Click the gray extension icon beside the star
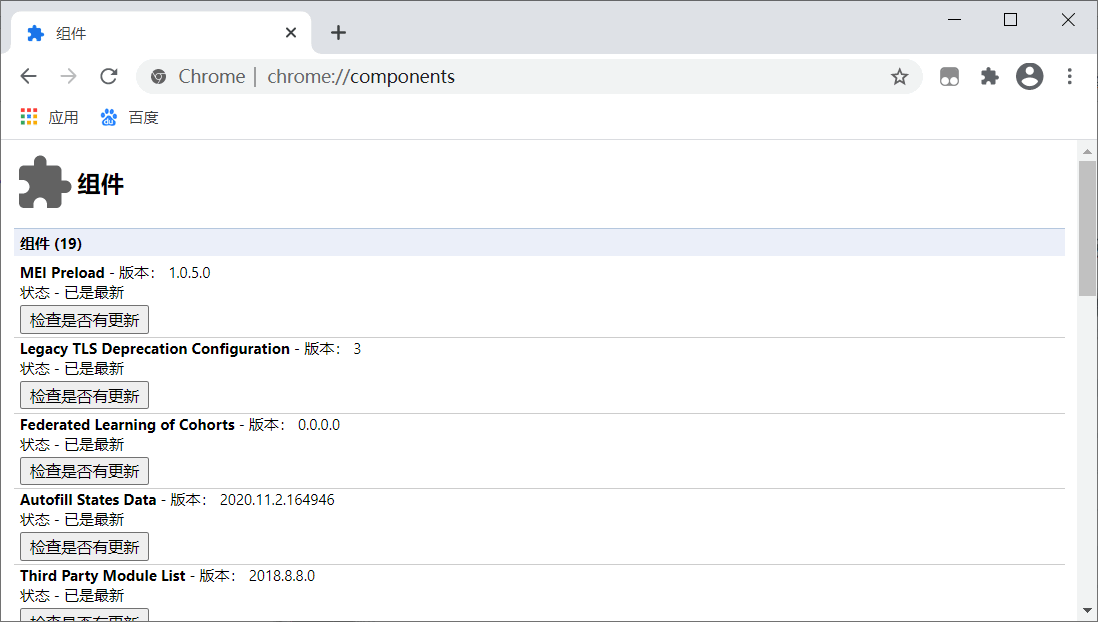The width and height of the screenshot is (1098, 622). pyautogui.click(x=948, y=76)
